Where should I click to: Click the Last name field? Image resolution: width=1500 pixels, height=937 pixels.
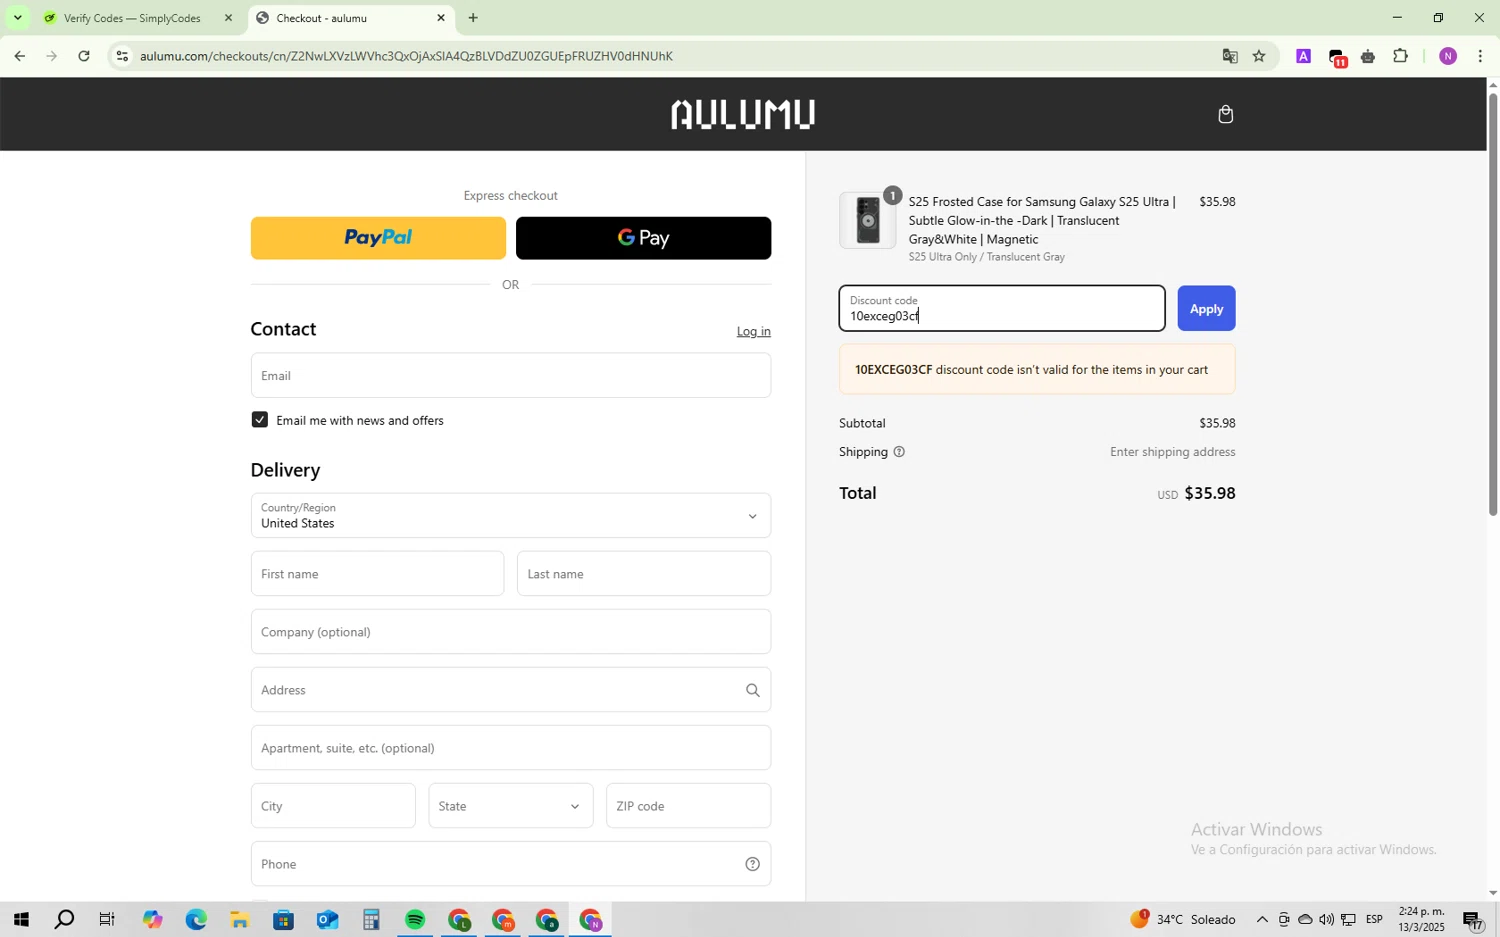pyautogui.click(x=643, y=574)
